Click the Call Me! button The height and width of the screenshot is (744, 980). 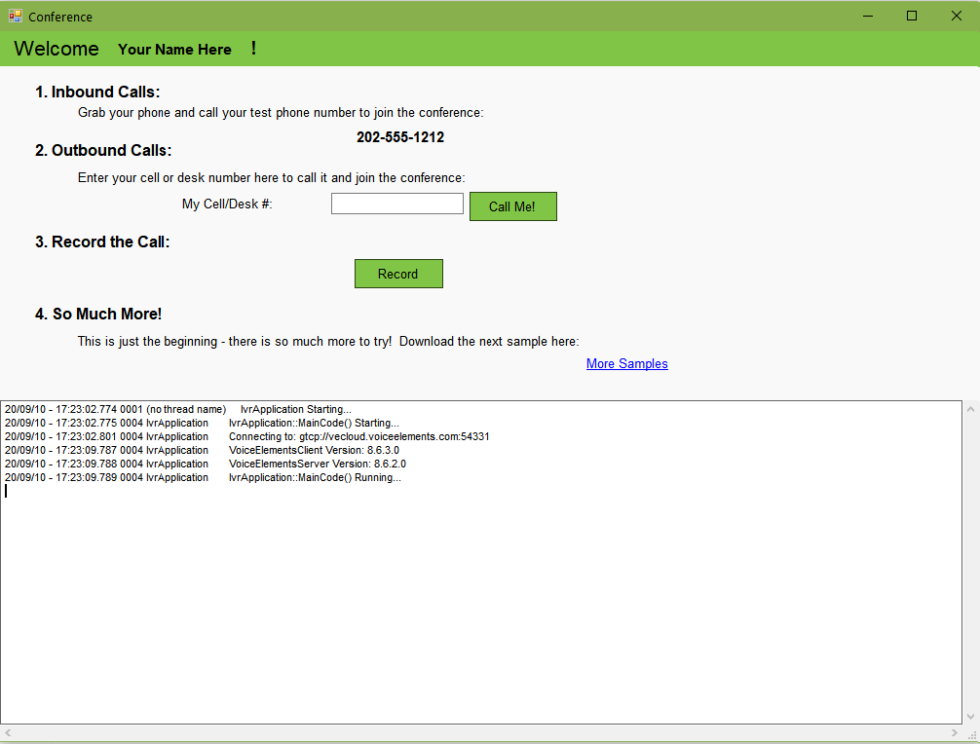tap(513, 206)
